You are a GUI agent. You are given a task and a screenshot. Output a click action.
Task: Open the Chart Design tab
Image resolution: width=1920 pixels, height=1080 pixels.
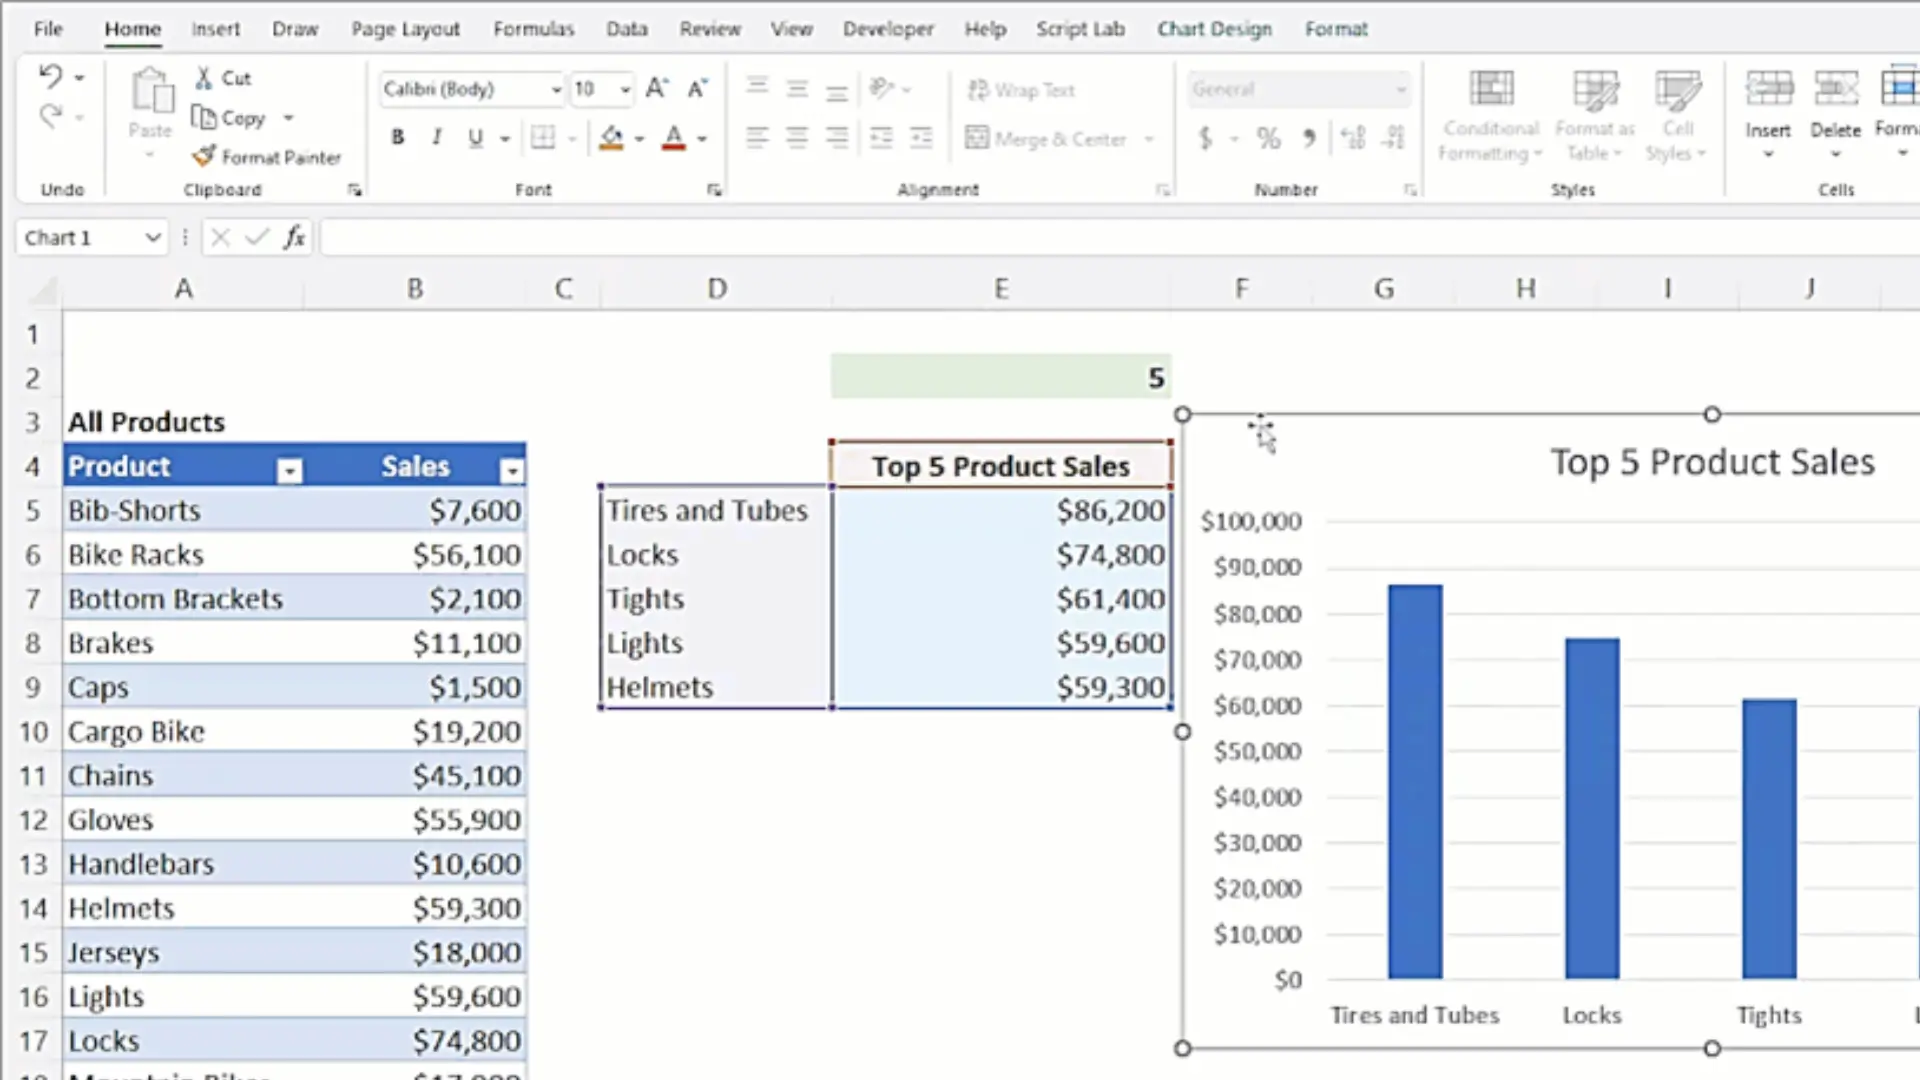[x=1214, y=29]
